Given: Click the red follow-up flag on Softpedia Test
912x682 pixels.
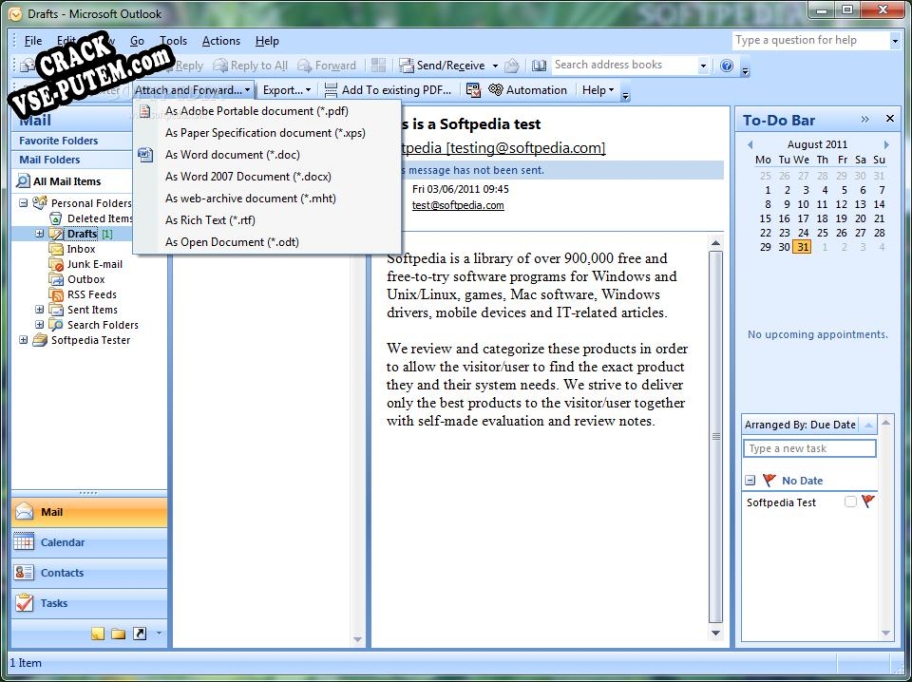Looking at the screenshot, I should click(867, 502).
